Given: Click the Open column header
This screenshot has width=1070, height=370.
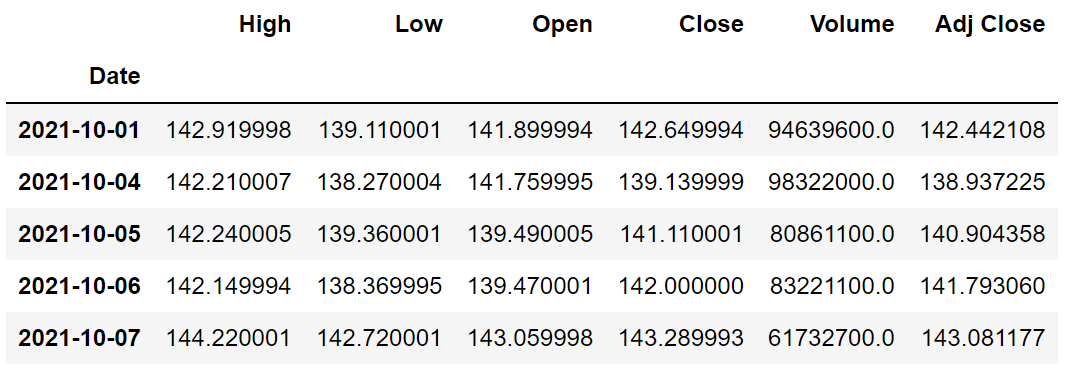Looking at the screenshot, I should click(x=562, y=25).
